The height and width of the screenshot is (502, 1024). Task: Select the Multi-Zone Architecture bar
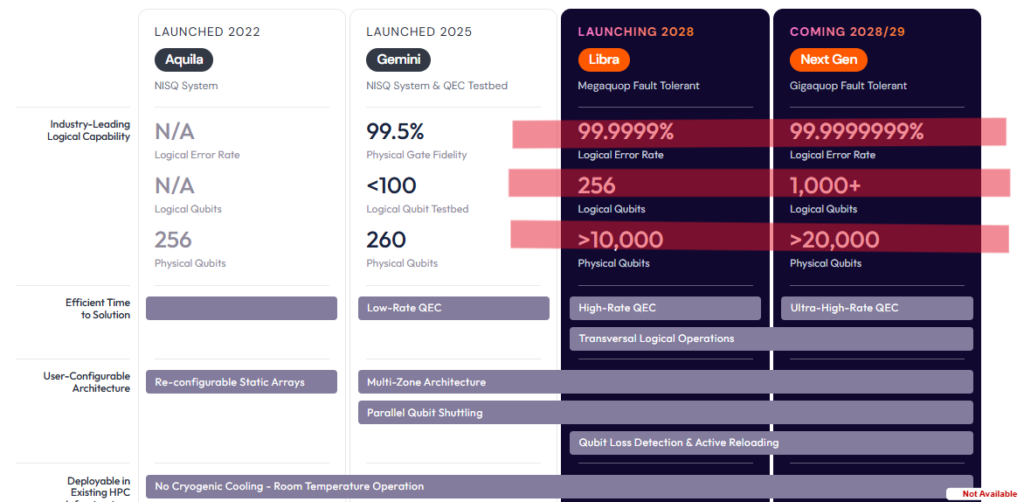(665, 382)
